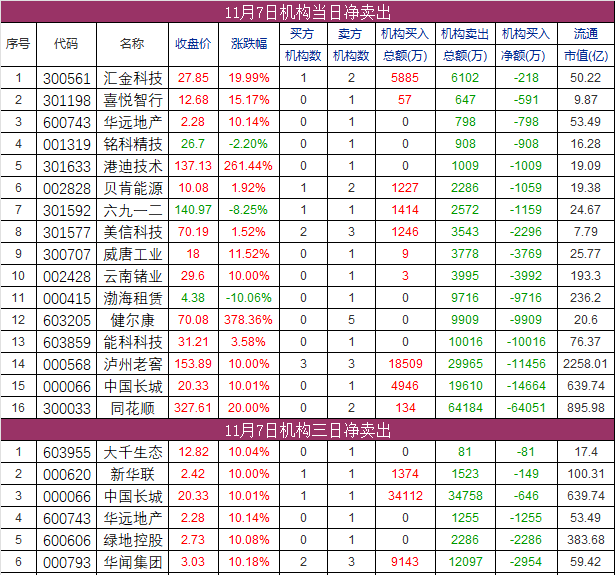
Task: Click change percentage -10.06%
Action: 249,298
